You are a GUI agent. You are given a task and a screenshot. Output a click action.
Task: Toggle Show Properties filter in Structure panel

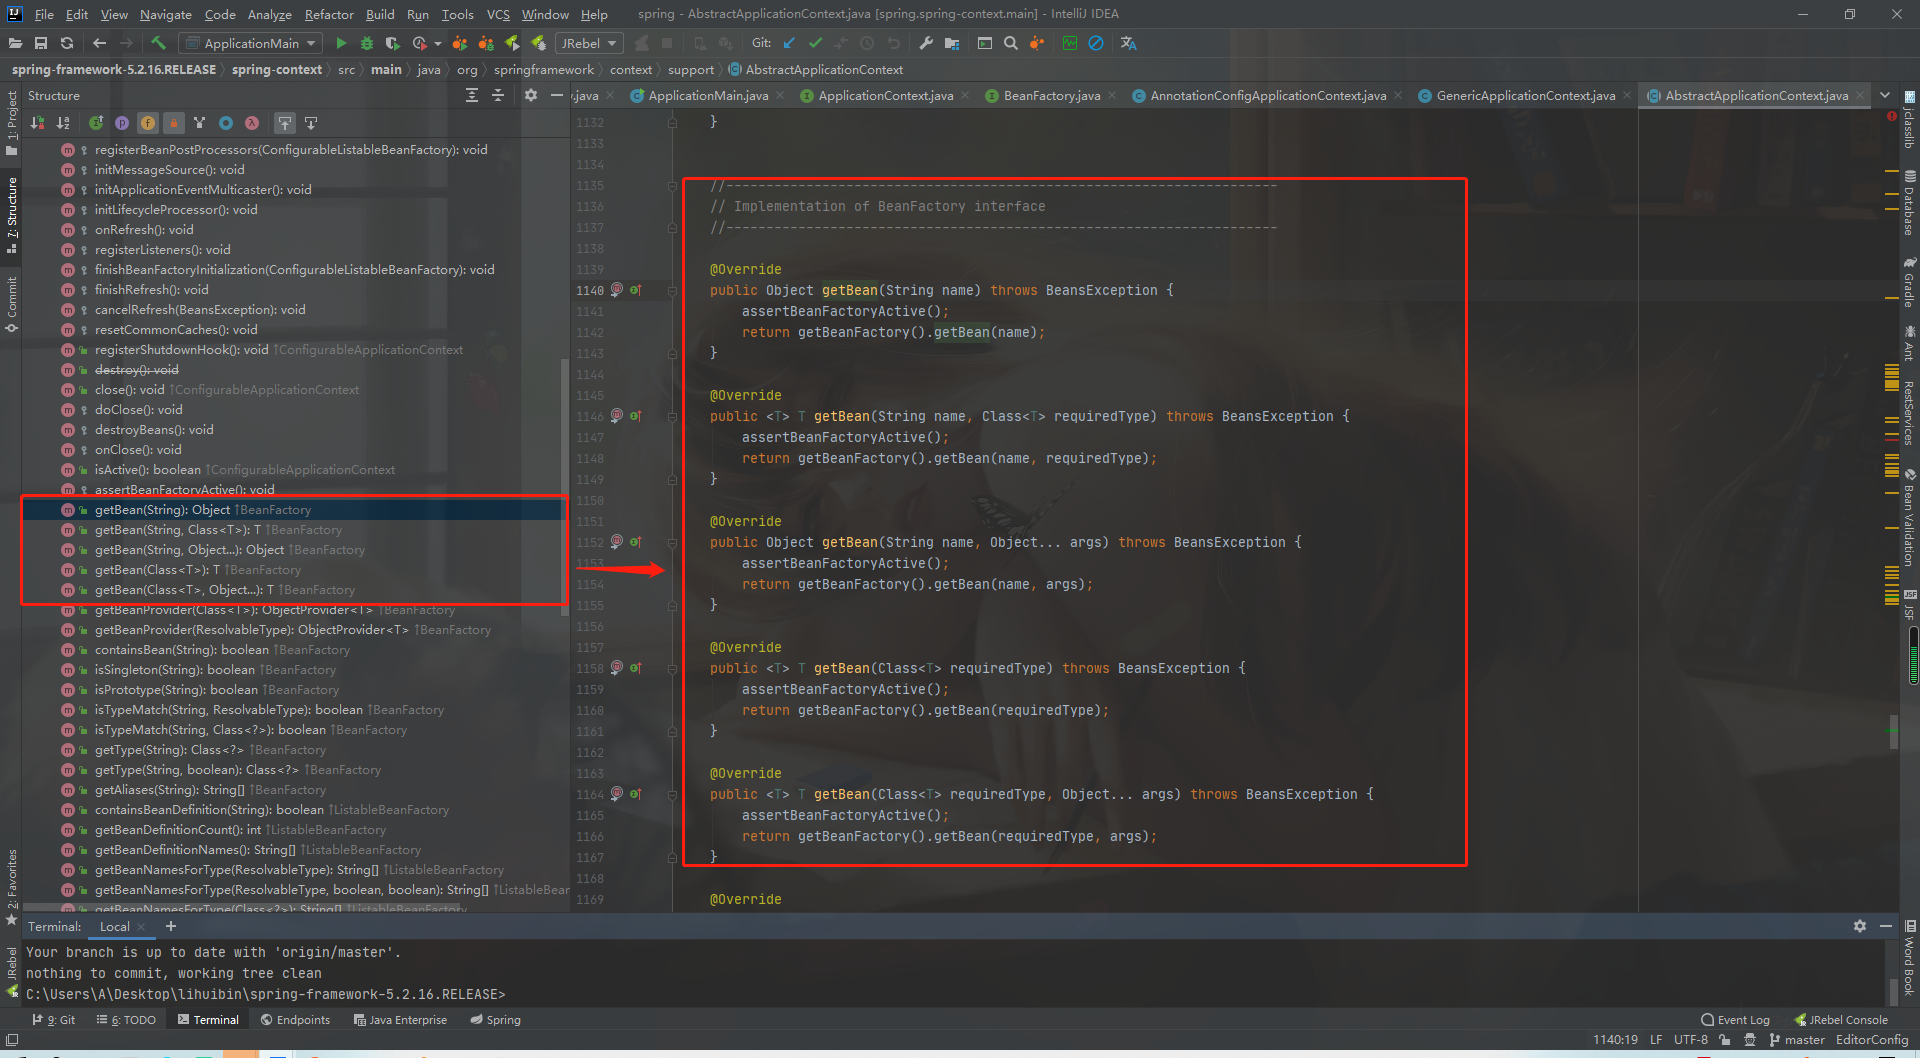[122, 123]
